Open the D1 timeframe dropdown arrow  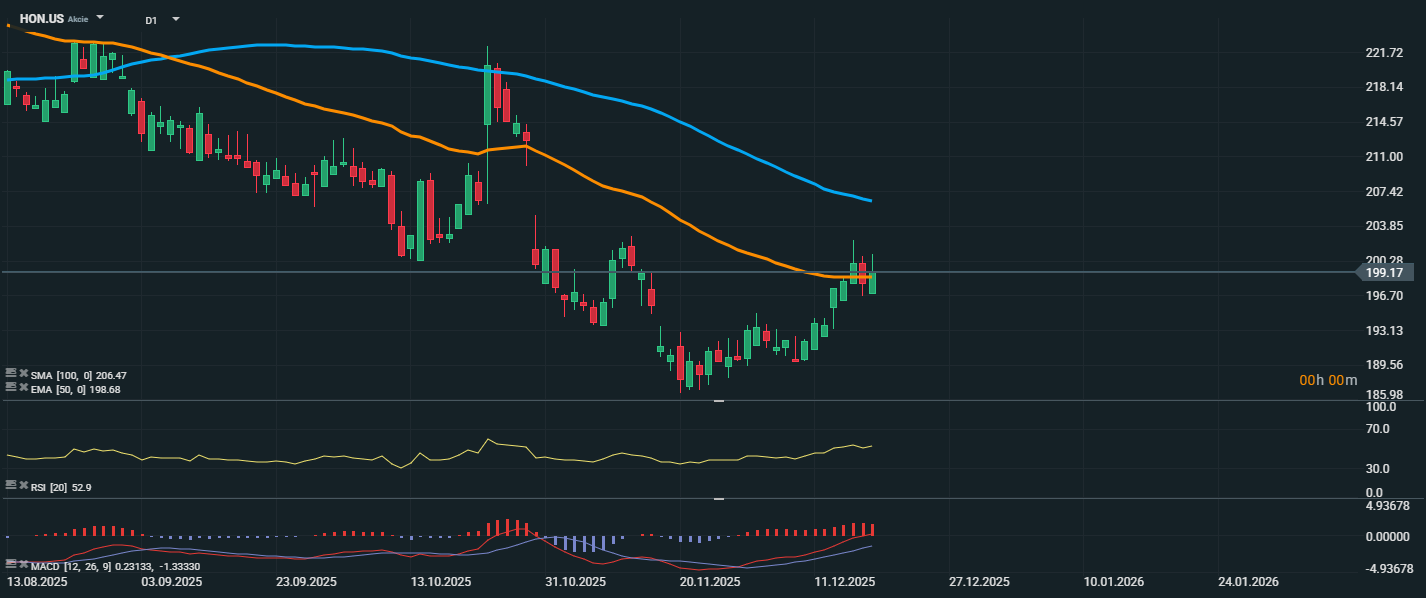[176, 18]
